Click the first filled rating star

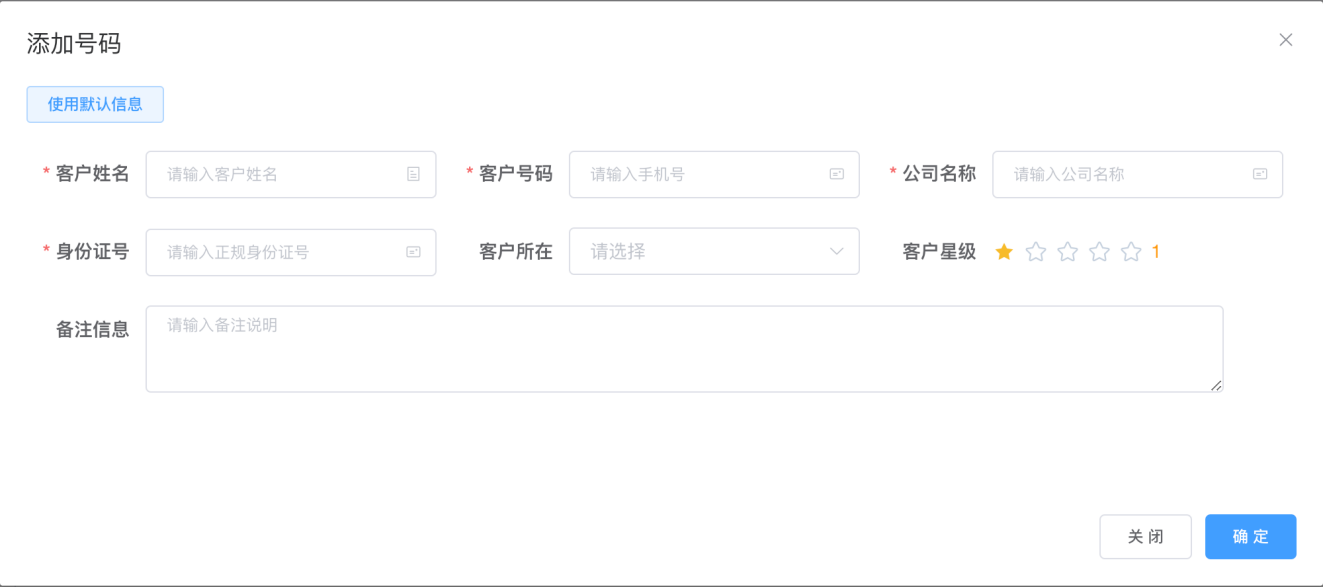click(x=1004, y=252)
